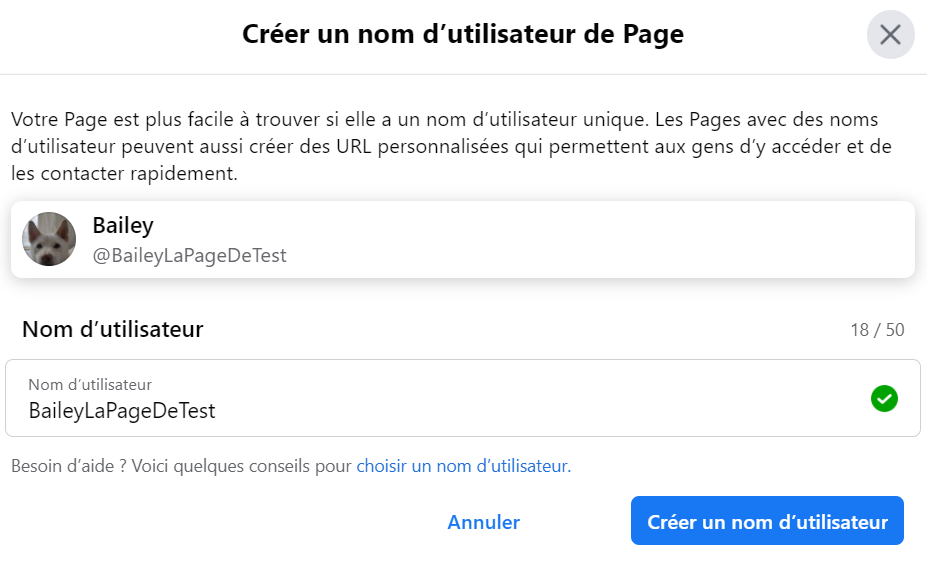The width and height of the screenshot is (927, 572).
Task: Click the @BaileyLaPageDeTest handle in preview card
Action: tap(189, 256)
